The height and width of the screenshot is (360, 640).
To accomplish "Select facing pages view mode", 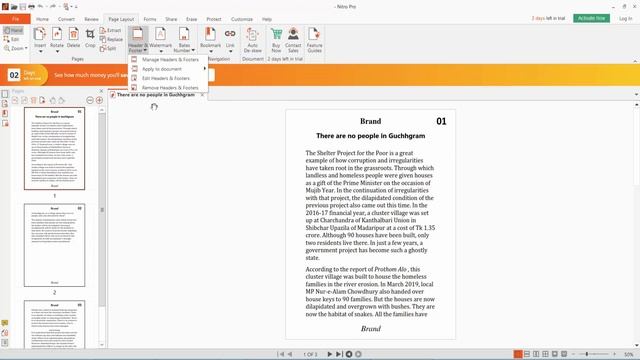I will pyautogui.click(x=536, y=354).
